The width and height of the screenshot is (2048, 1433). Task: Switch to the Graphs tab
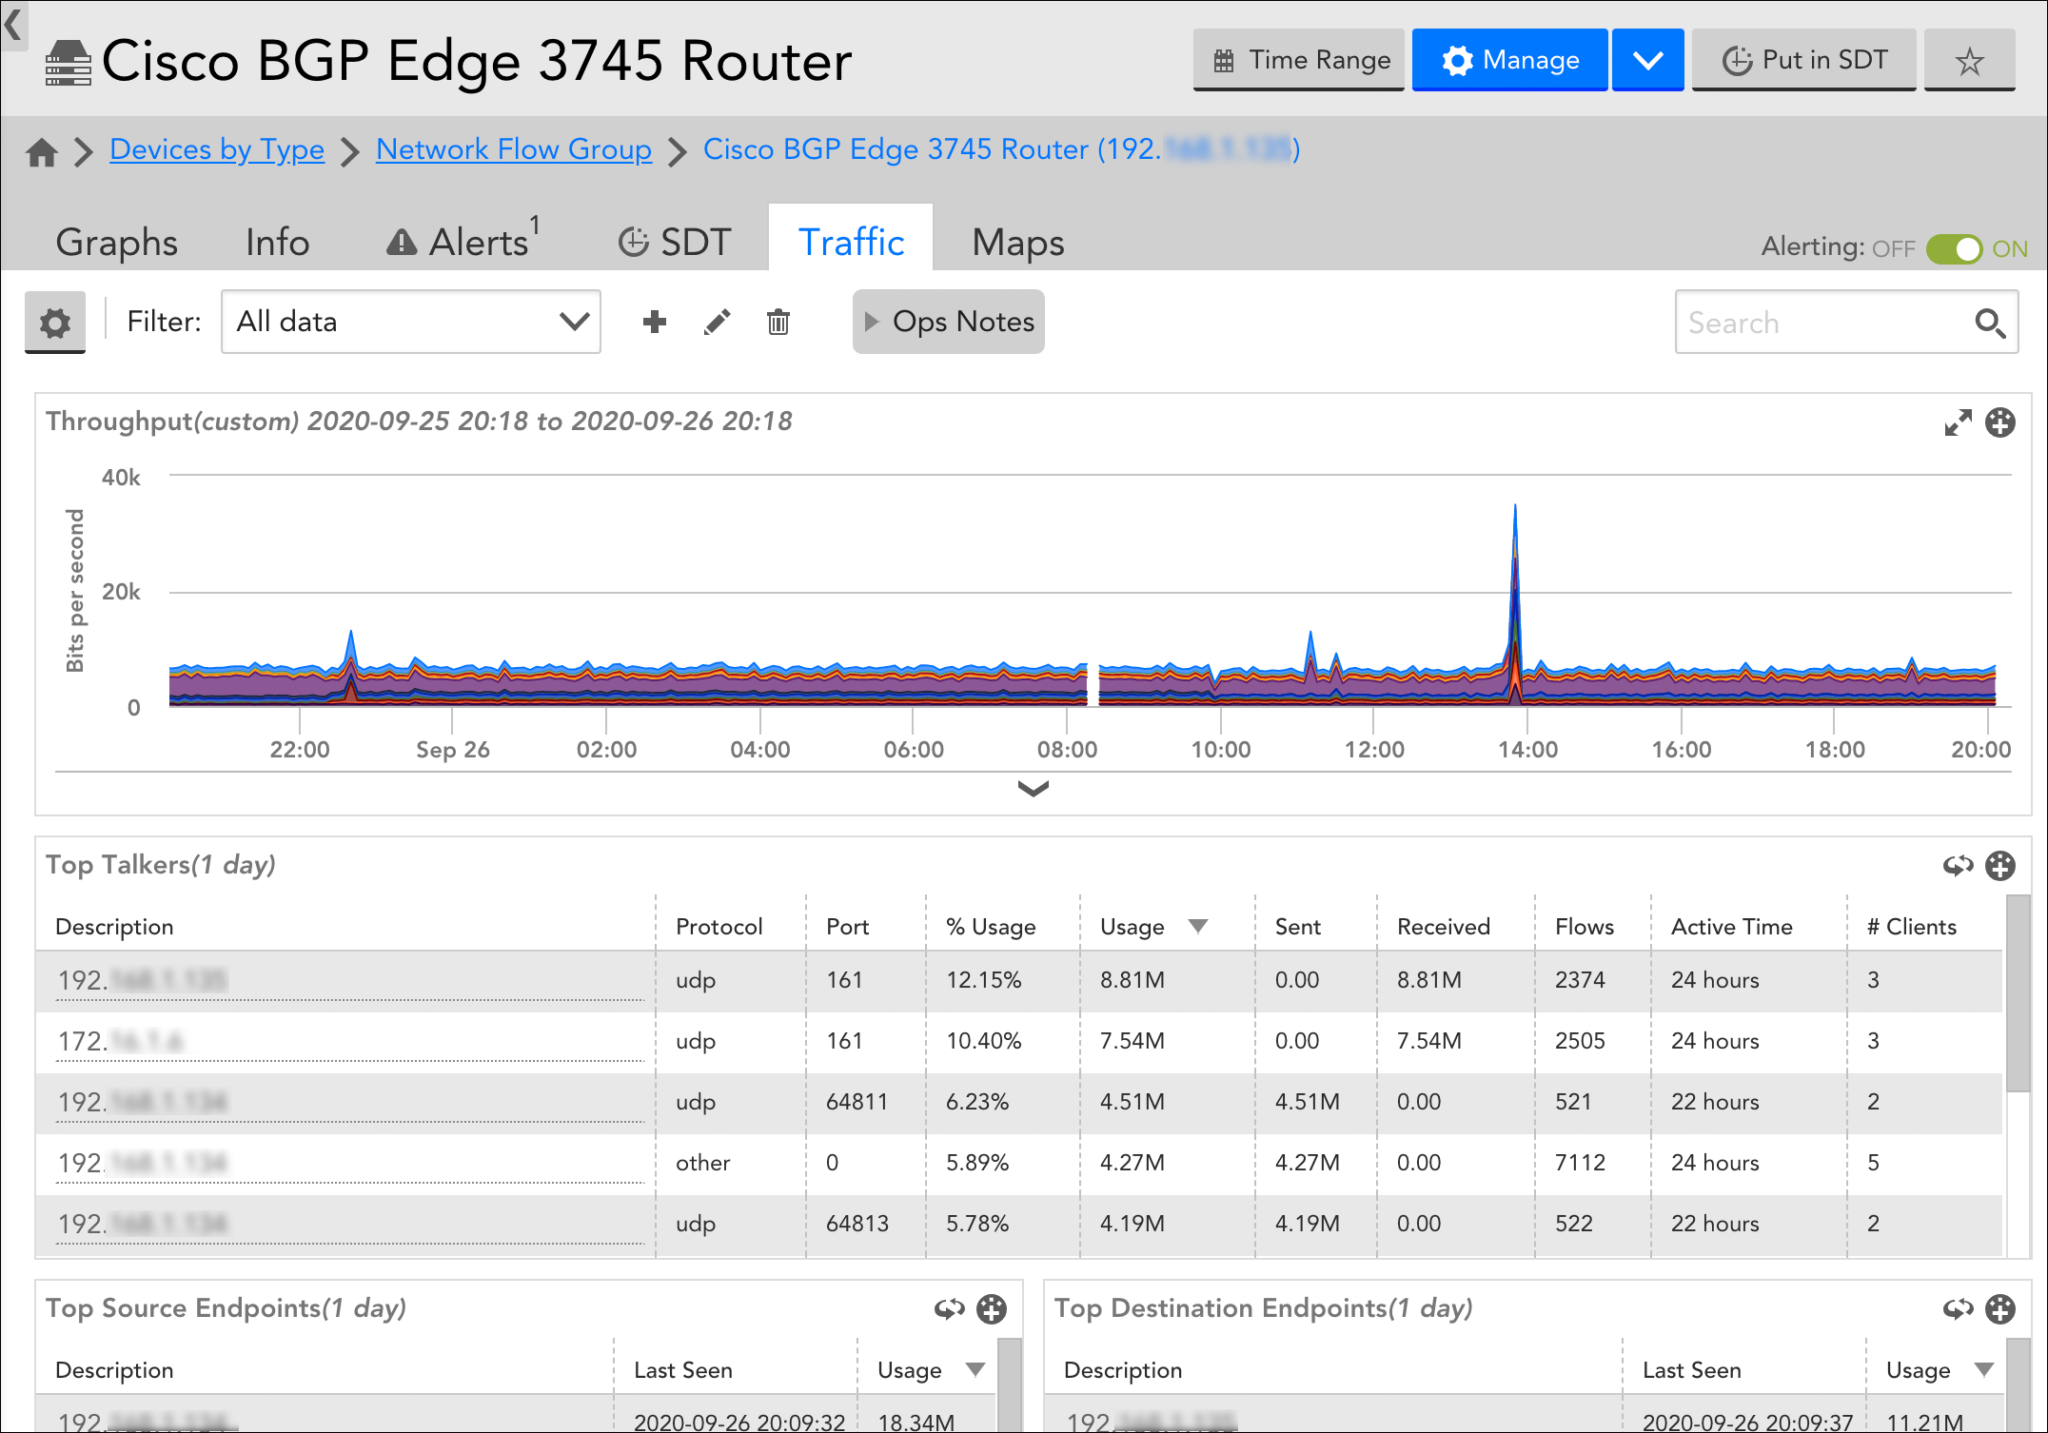point(117,241)
